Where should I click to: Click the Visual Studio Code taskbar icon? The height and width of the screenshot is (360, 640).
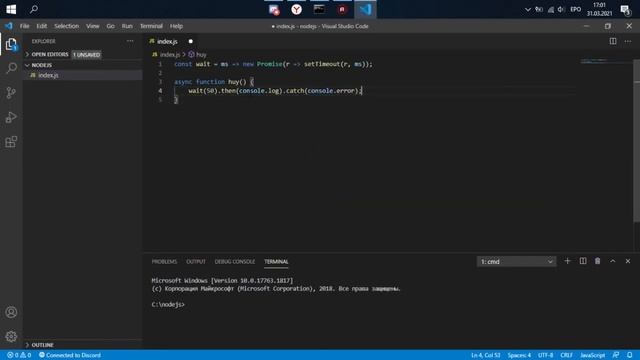[x=365, y=9]
